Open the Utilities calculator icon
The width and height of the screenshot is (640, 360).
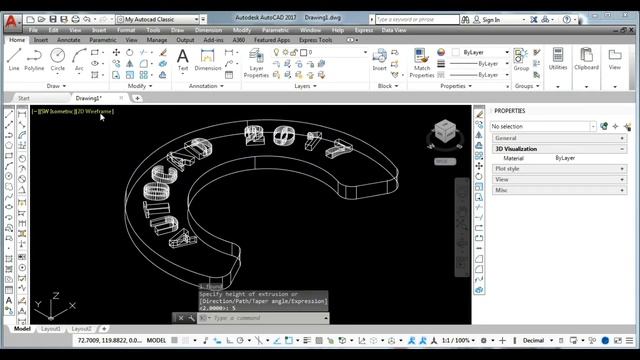[x=558, y=58]
